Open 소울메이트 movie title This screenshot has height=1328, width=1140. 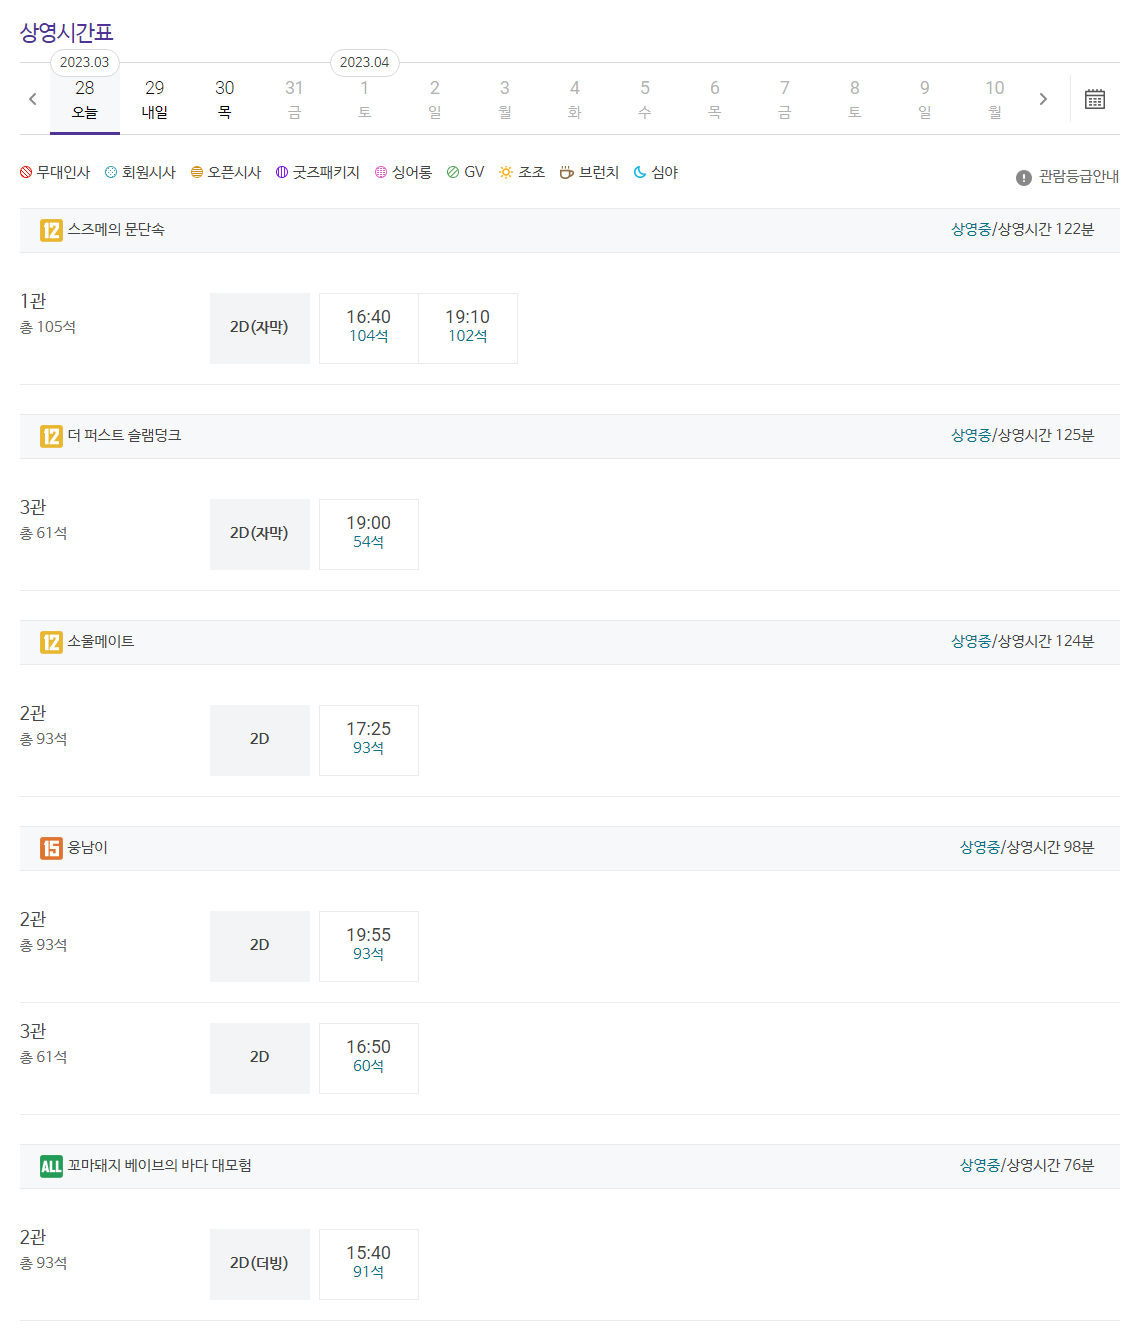pos(101,641)
